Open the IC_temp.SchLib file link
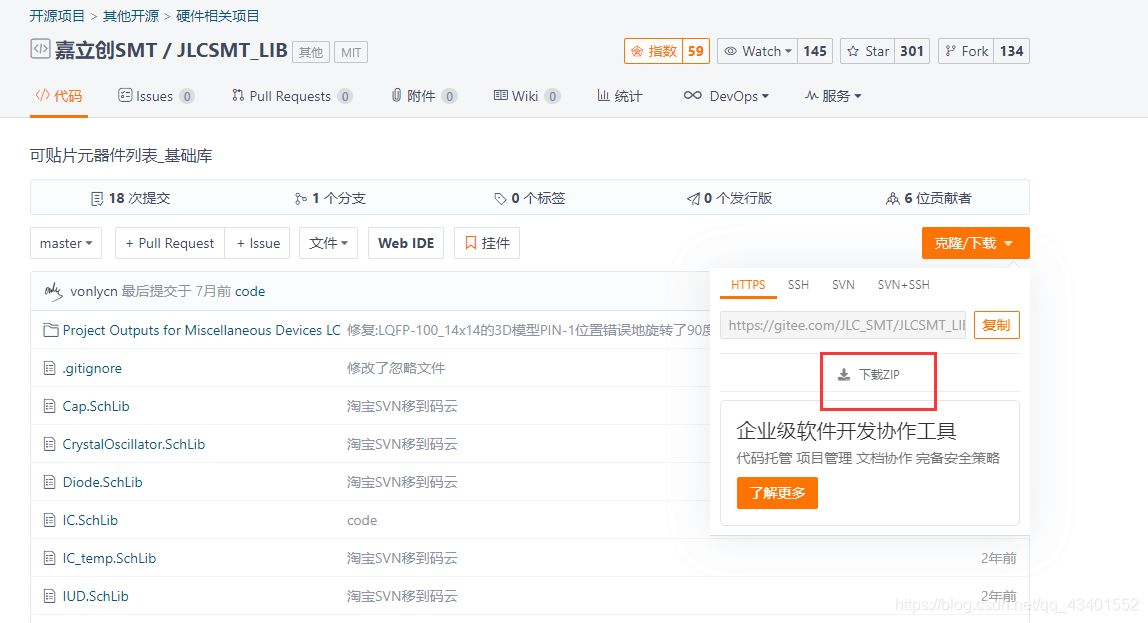Screen dimensions: 1148x623 (109, 559)
